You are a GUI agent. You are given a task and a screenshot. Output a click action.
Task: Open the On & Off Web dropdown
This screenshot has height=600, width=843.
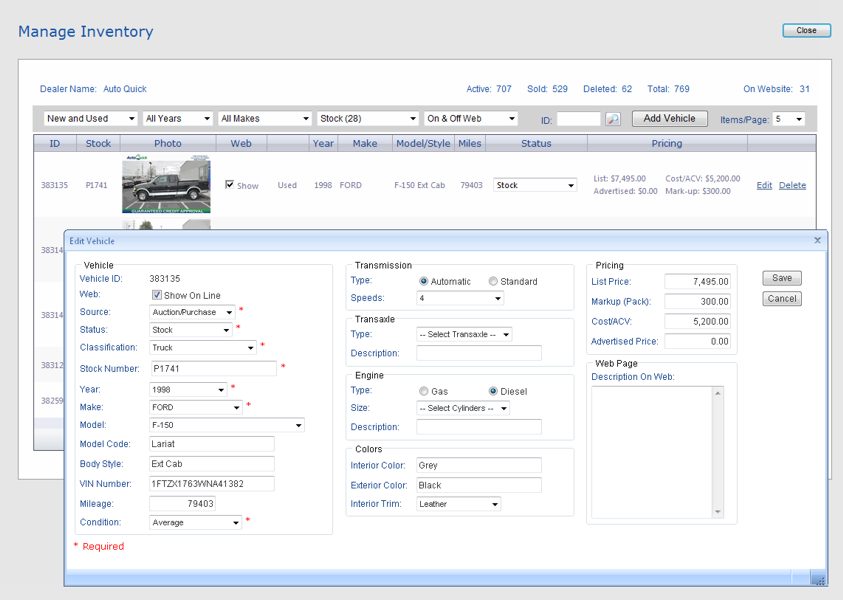[471, 118]
